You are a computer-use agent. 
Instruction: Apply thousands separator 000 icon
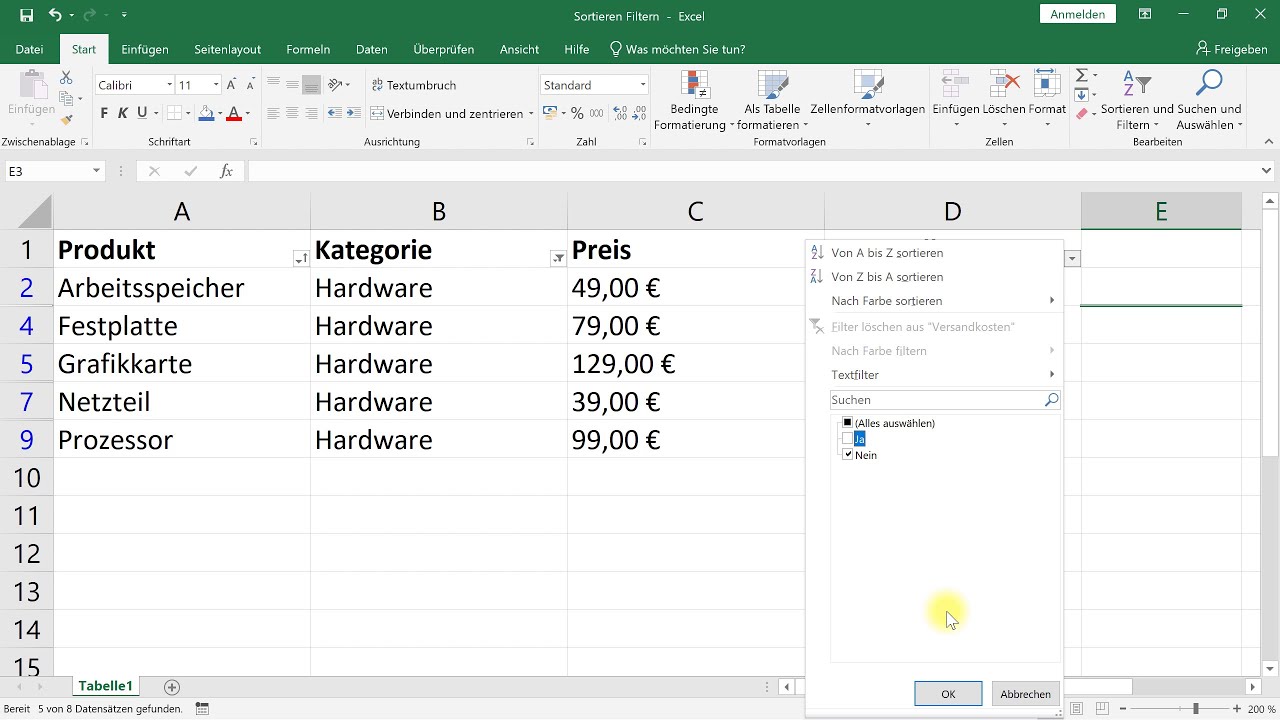point(596,113)
